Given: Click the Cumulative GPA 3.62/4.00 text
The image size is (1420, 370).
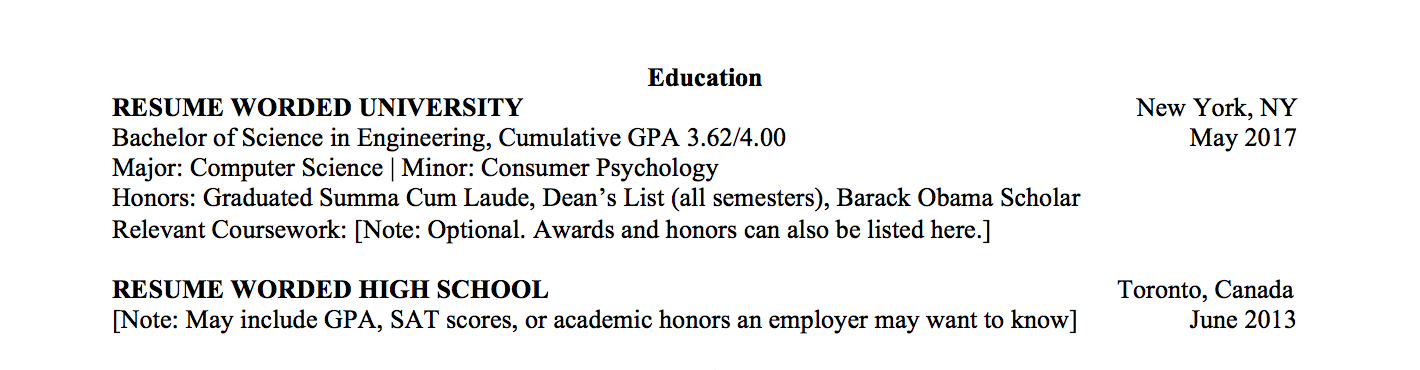Looking at the screenshot, I should click(x=642, y=138).
